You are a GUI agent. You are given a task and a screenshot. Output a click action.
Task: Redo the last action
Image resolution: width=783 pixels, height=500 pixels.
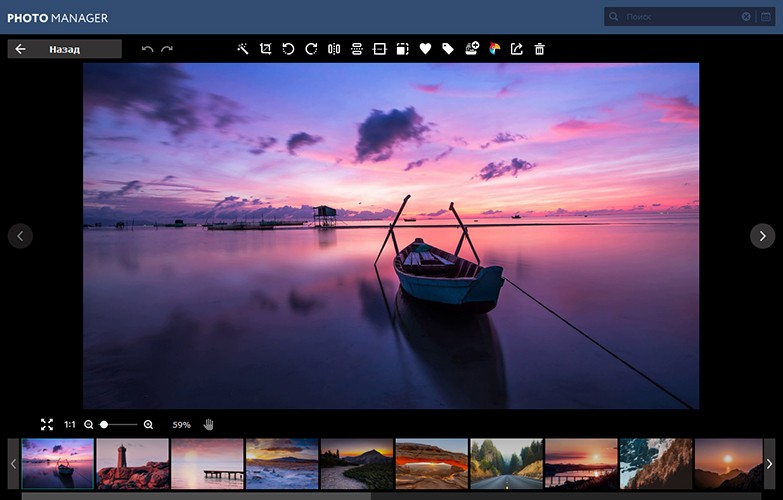(x=167, y=49)
